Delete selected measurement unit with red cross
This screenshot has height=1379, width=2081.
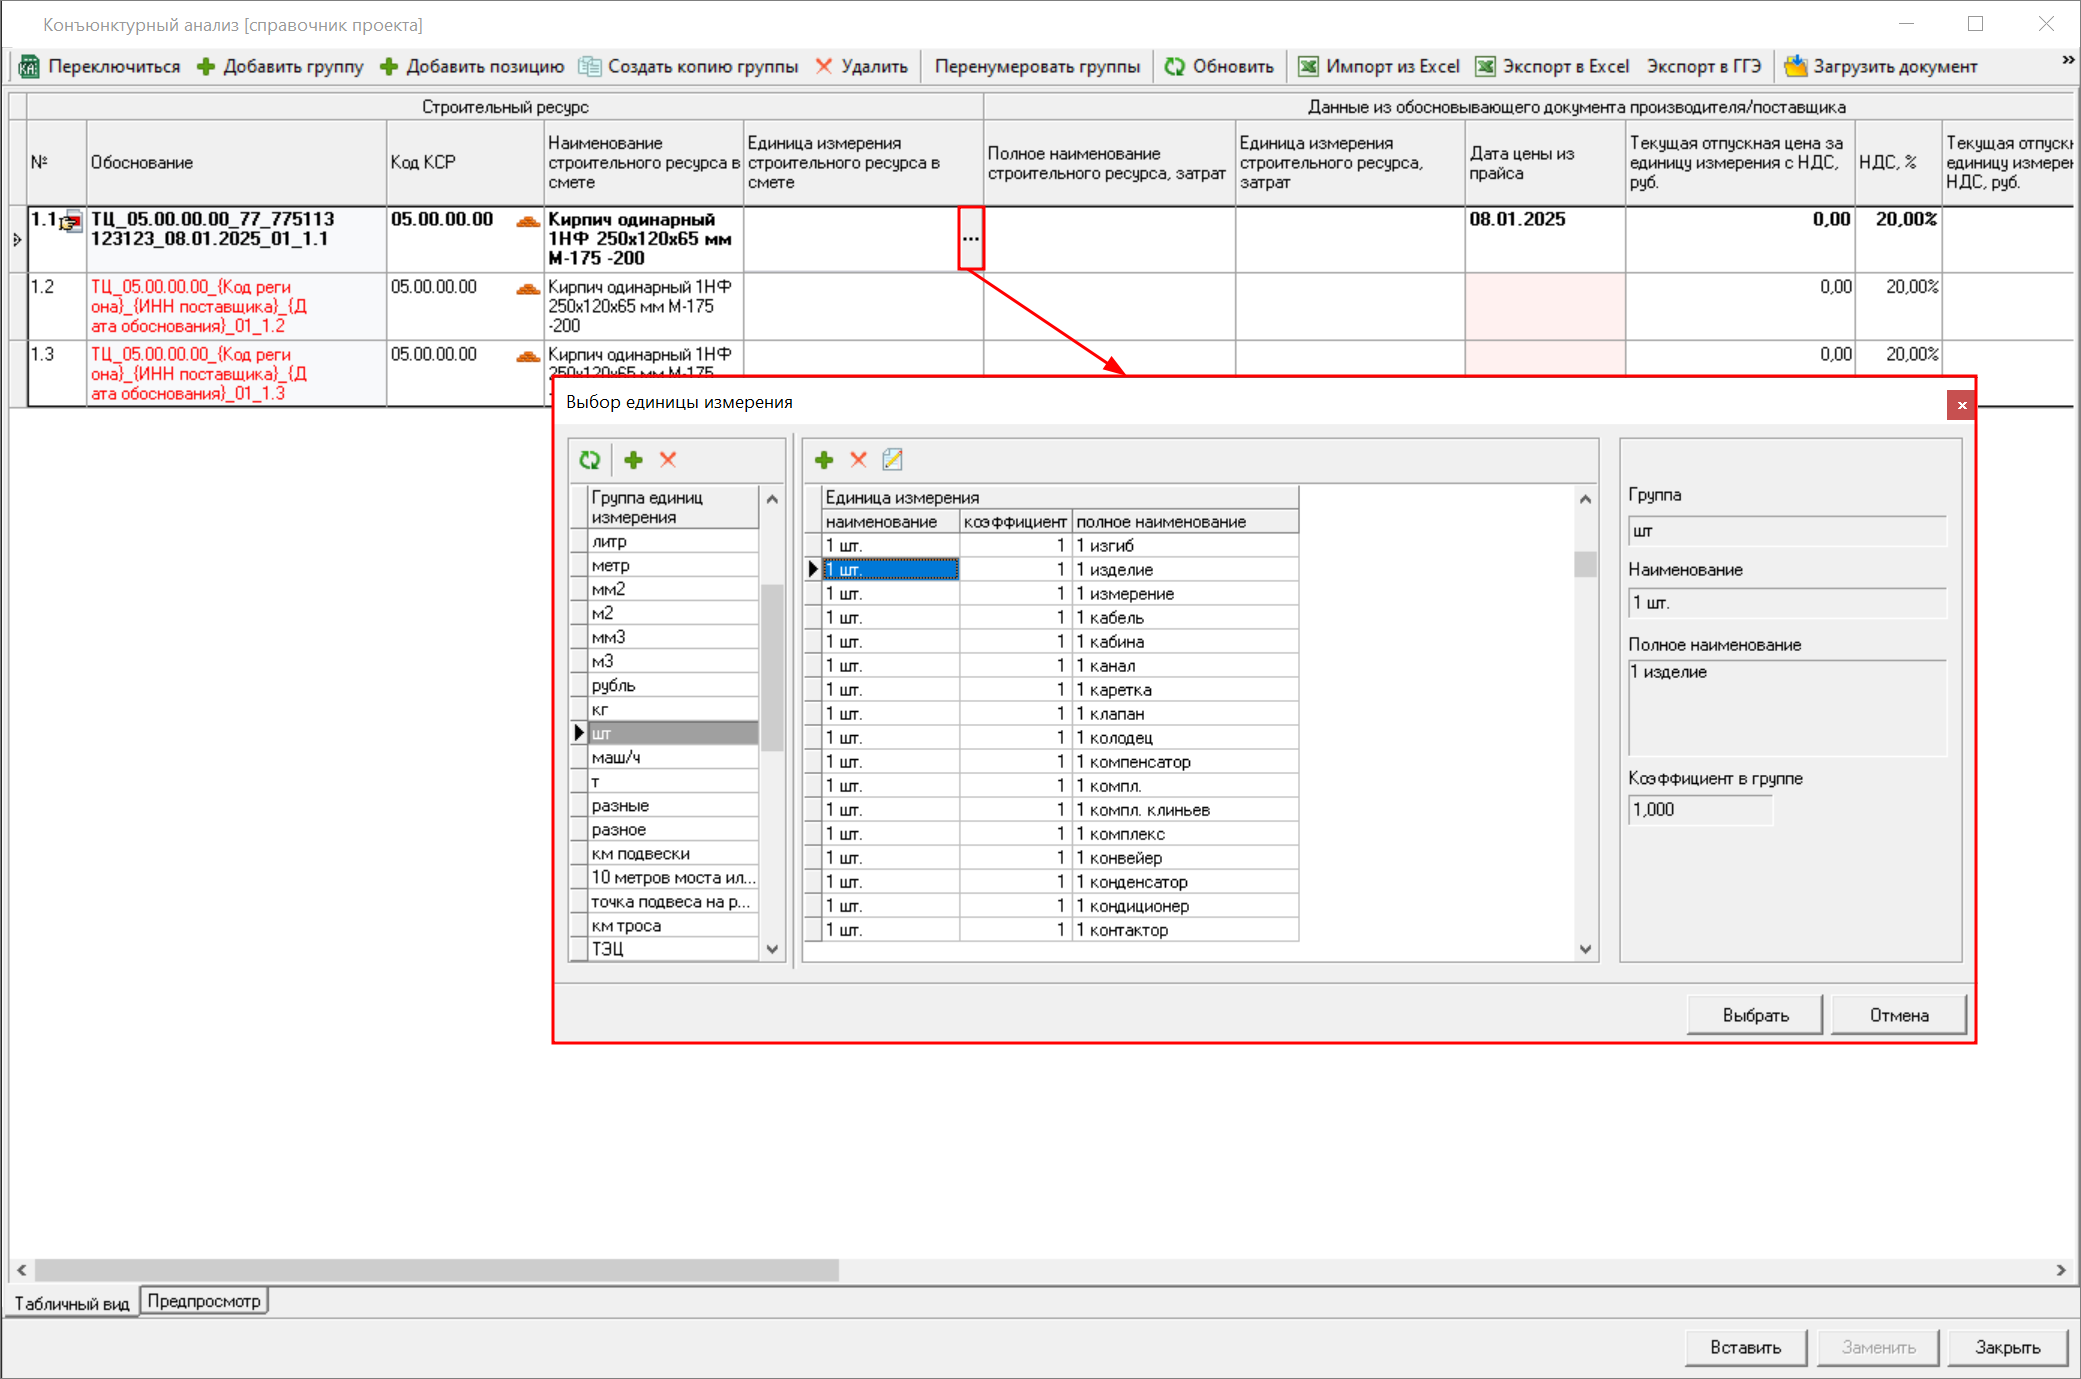[x=858, y=460]
